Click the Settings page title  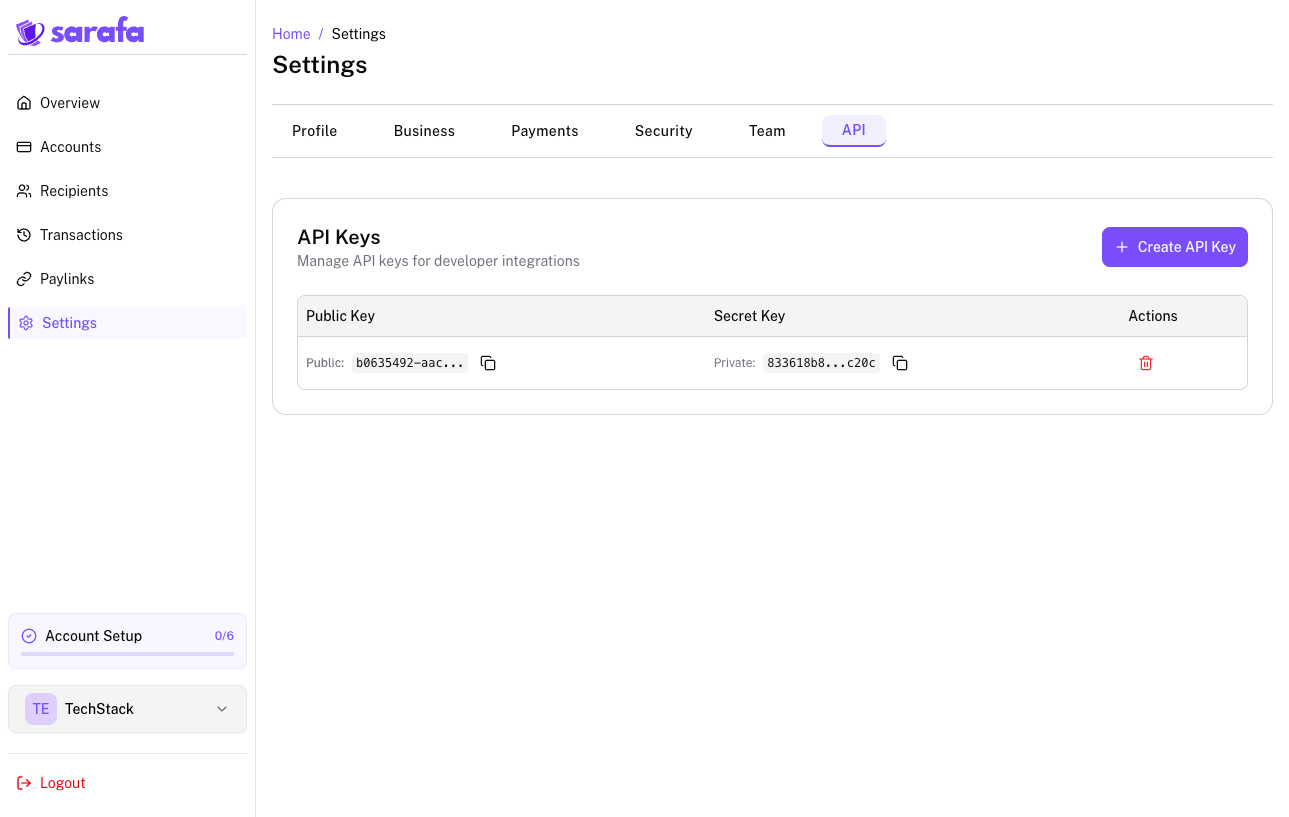[320, 65]
